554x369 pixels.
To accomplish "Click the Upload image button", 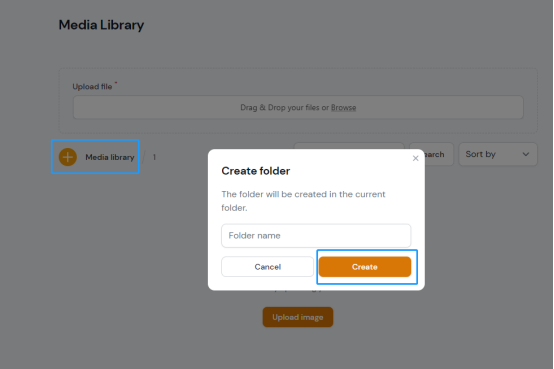I will [x=298, y=317].
